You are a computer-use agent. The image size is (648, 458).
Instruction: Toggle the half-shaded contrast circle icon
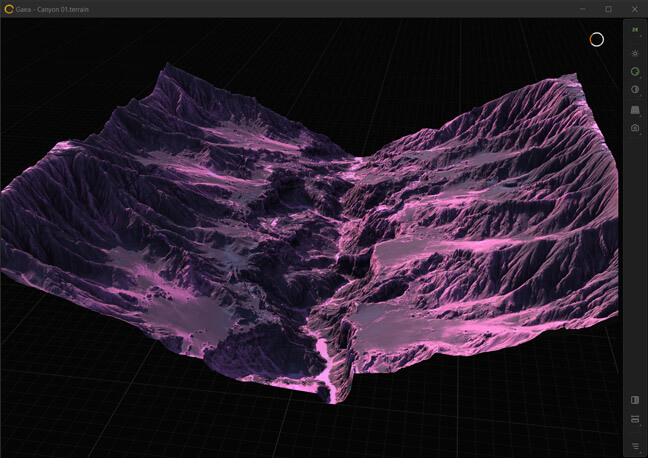[635, 90]
